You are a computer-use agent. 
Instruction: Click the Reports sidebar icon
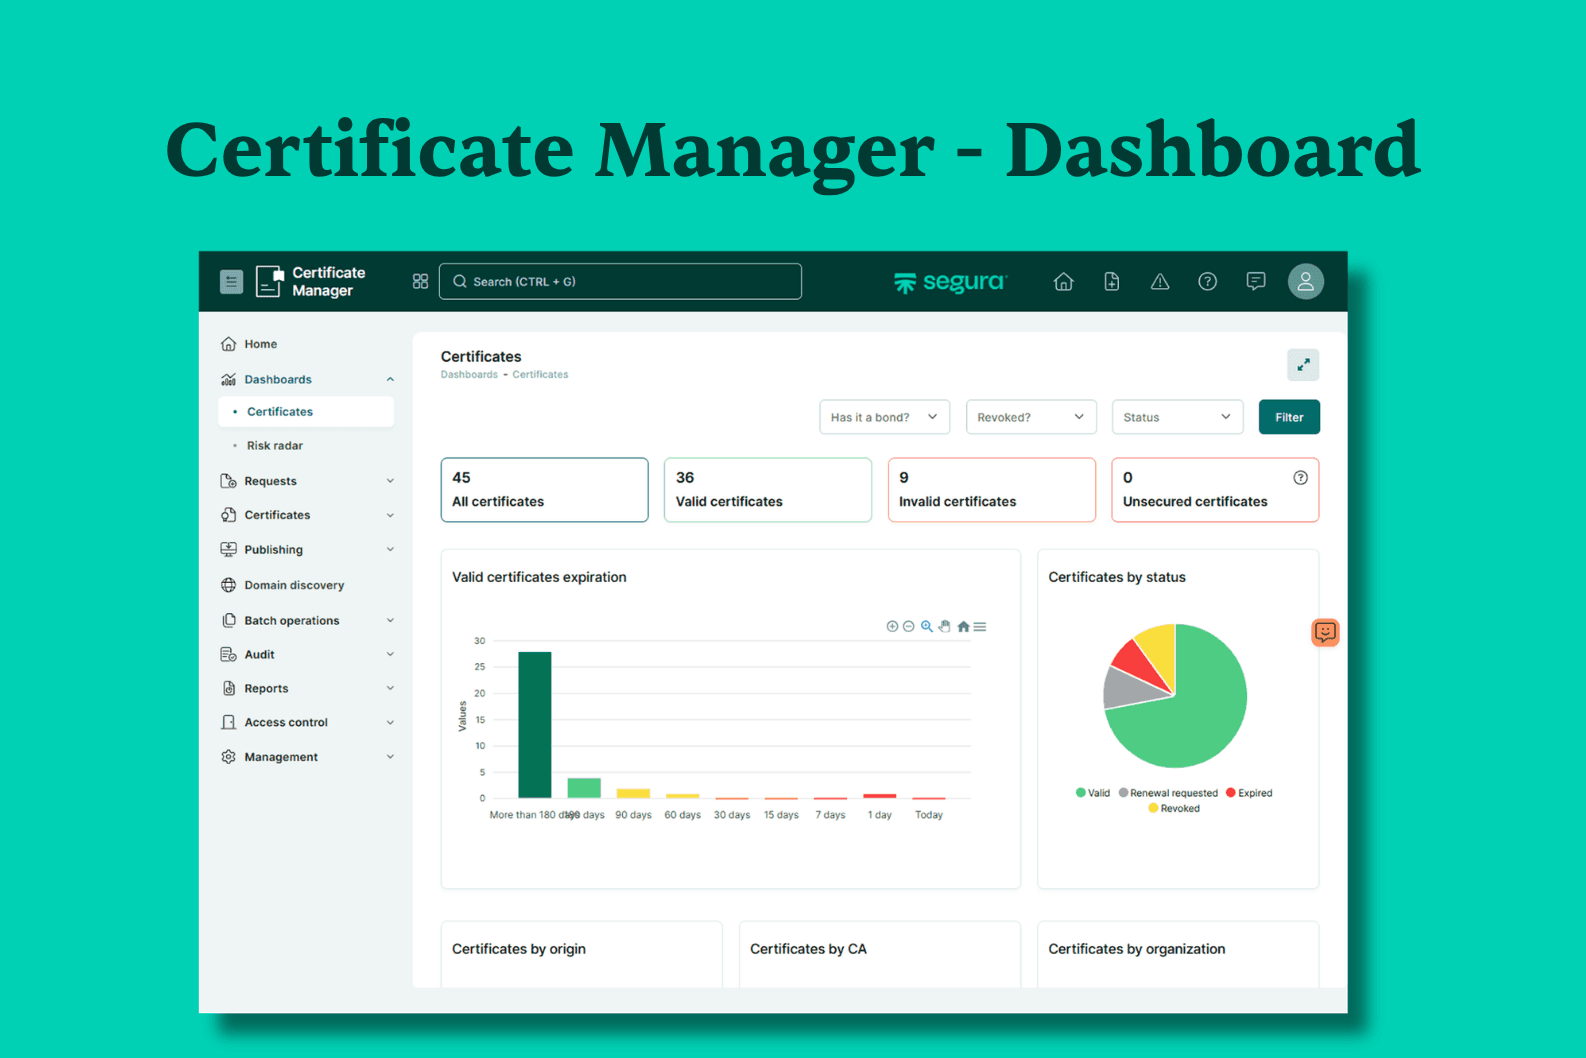(x=228, y=688)
